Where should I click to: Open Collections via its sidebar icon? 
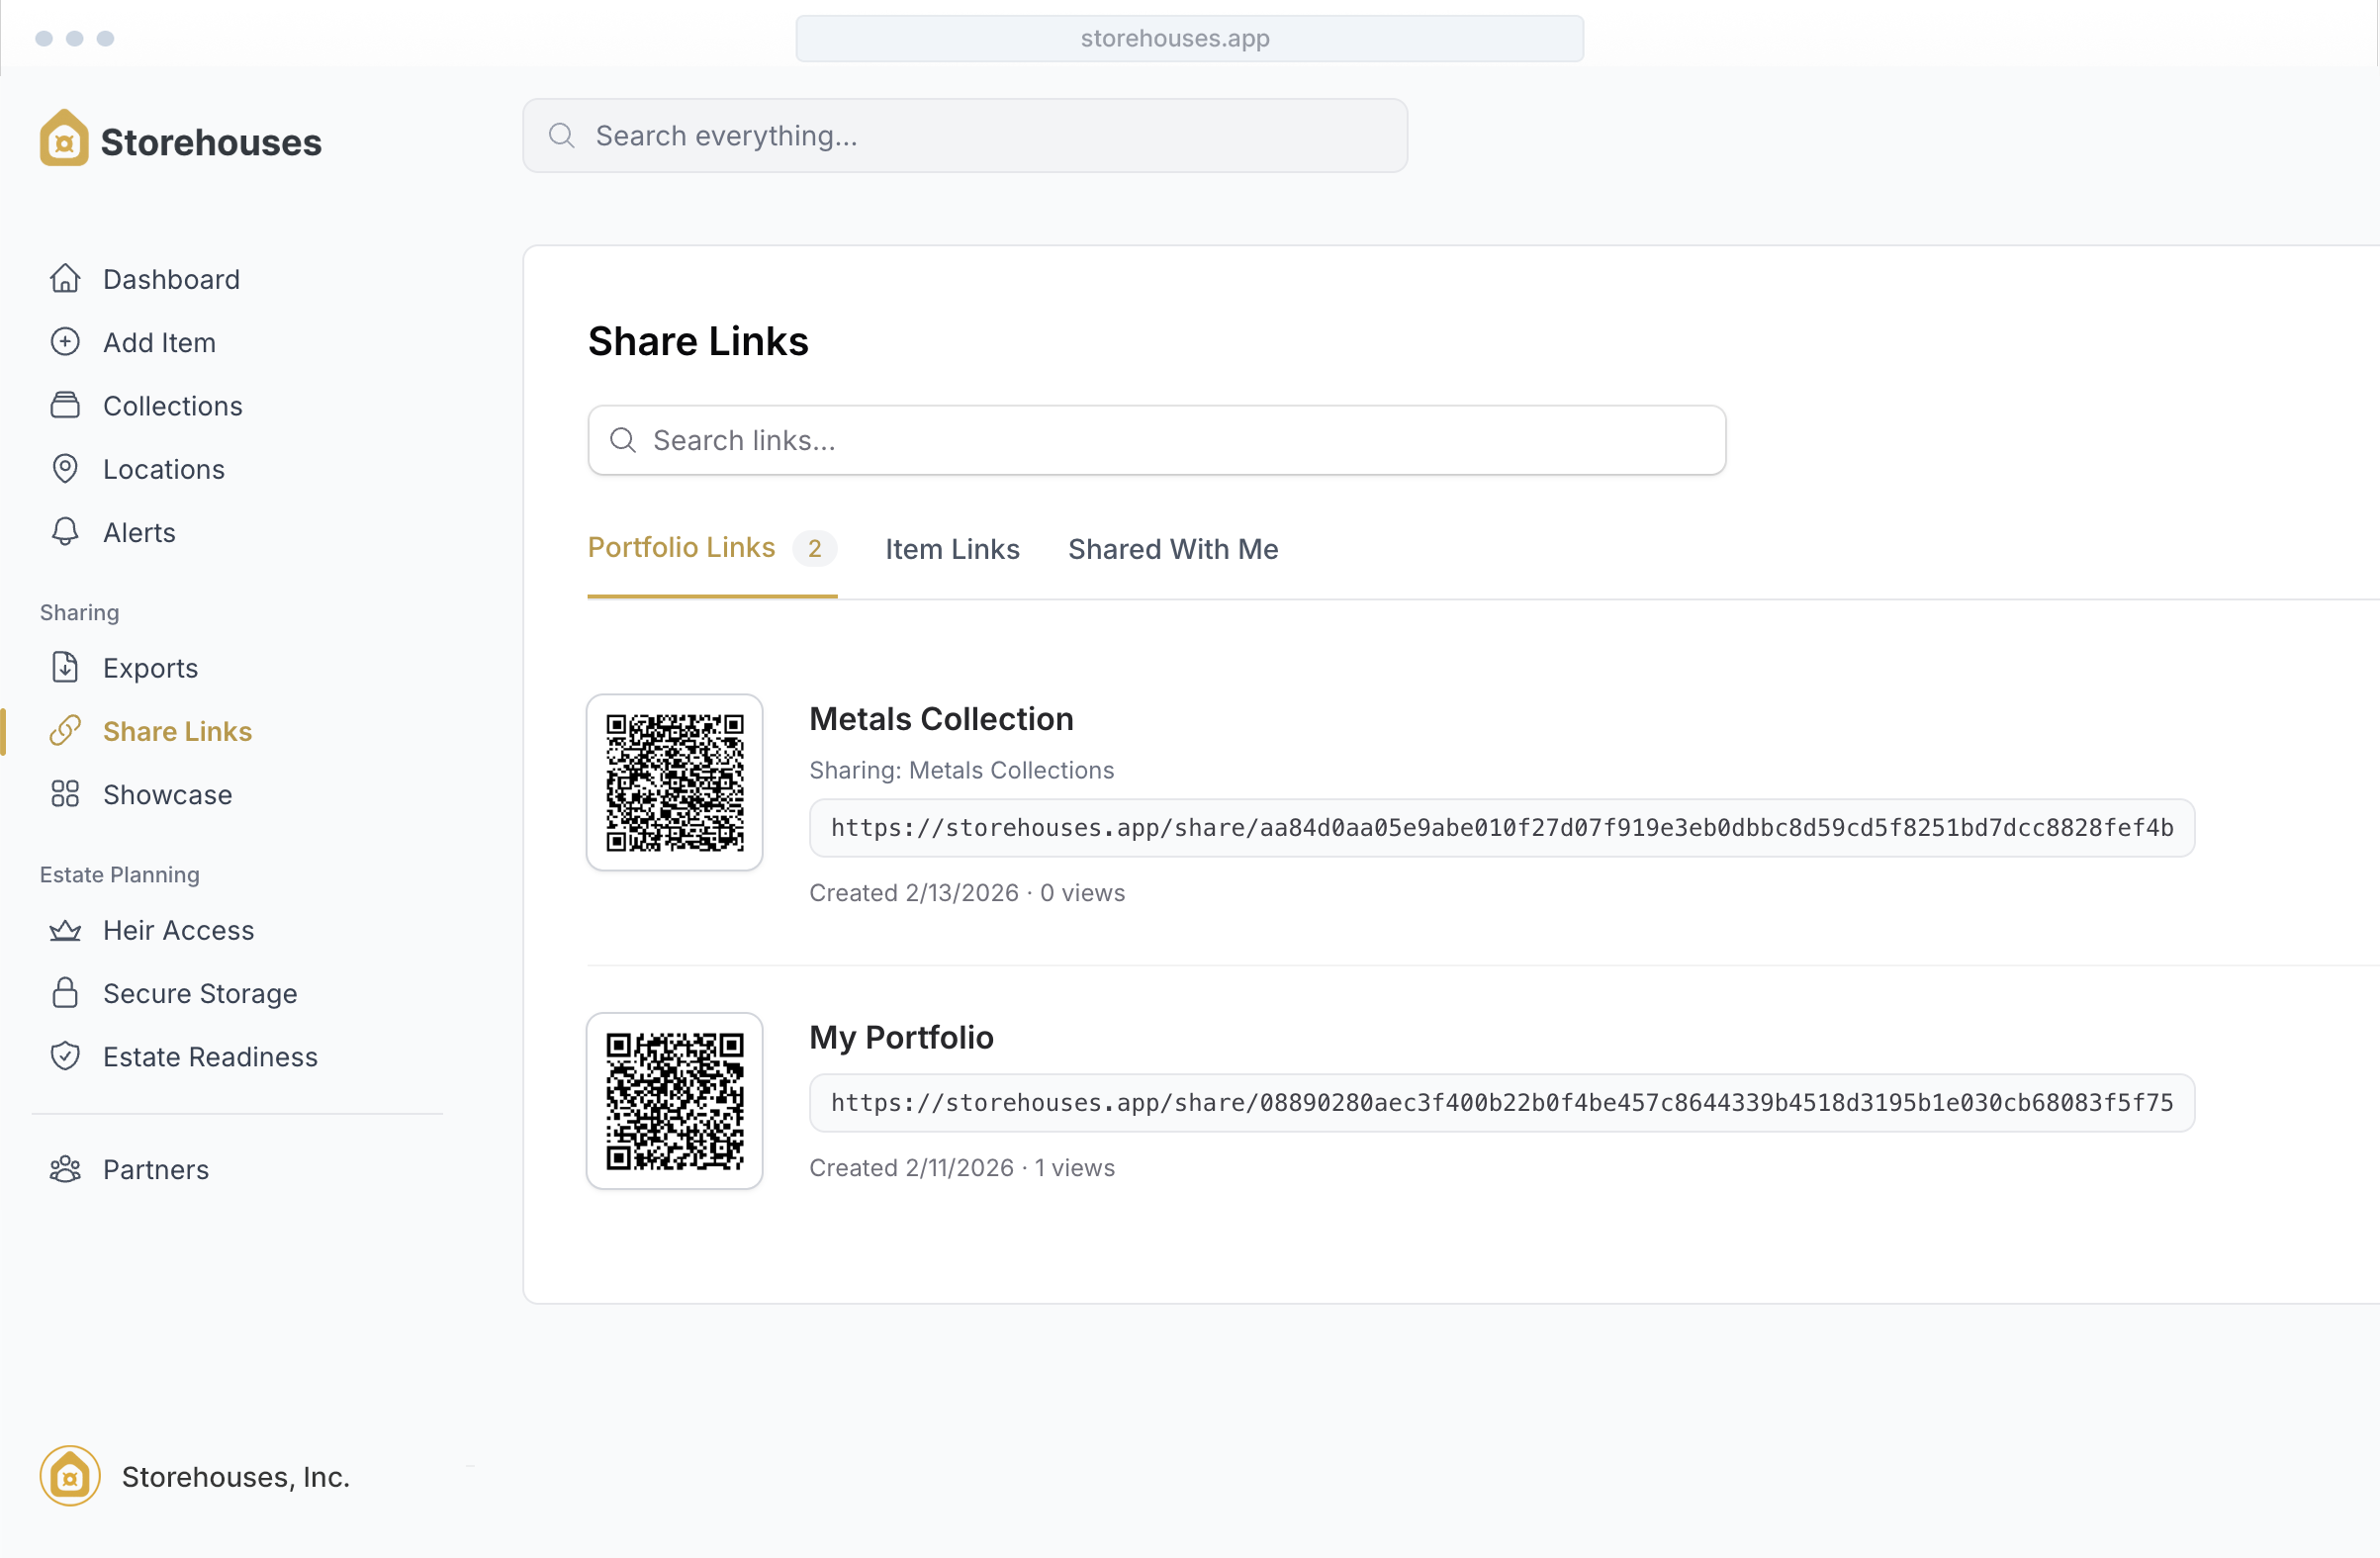(65, 405)
